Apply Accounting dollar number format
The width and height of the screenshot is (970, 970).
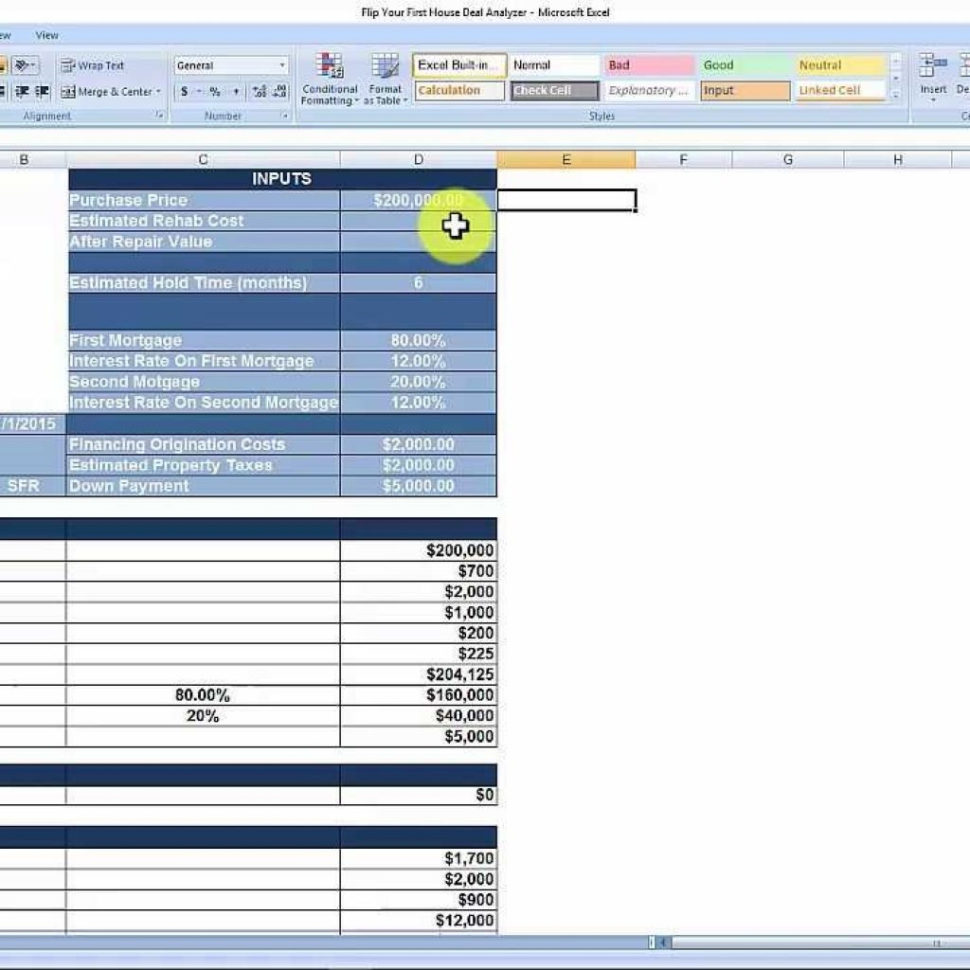click(184, 92)
